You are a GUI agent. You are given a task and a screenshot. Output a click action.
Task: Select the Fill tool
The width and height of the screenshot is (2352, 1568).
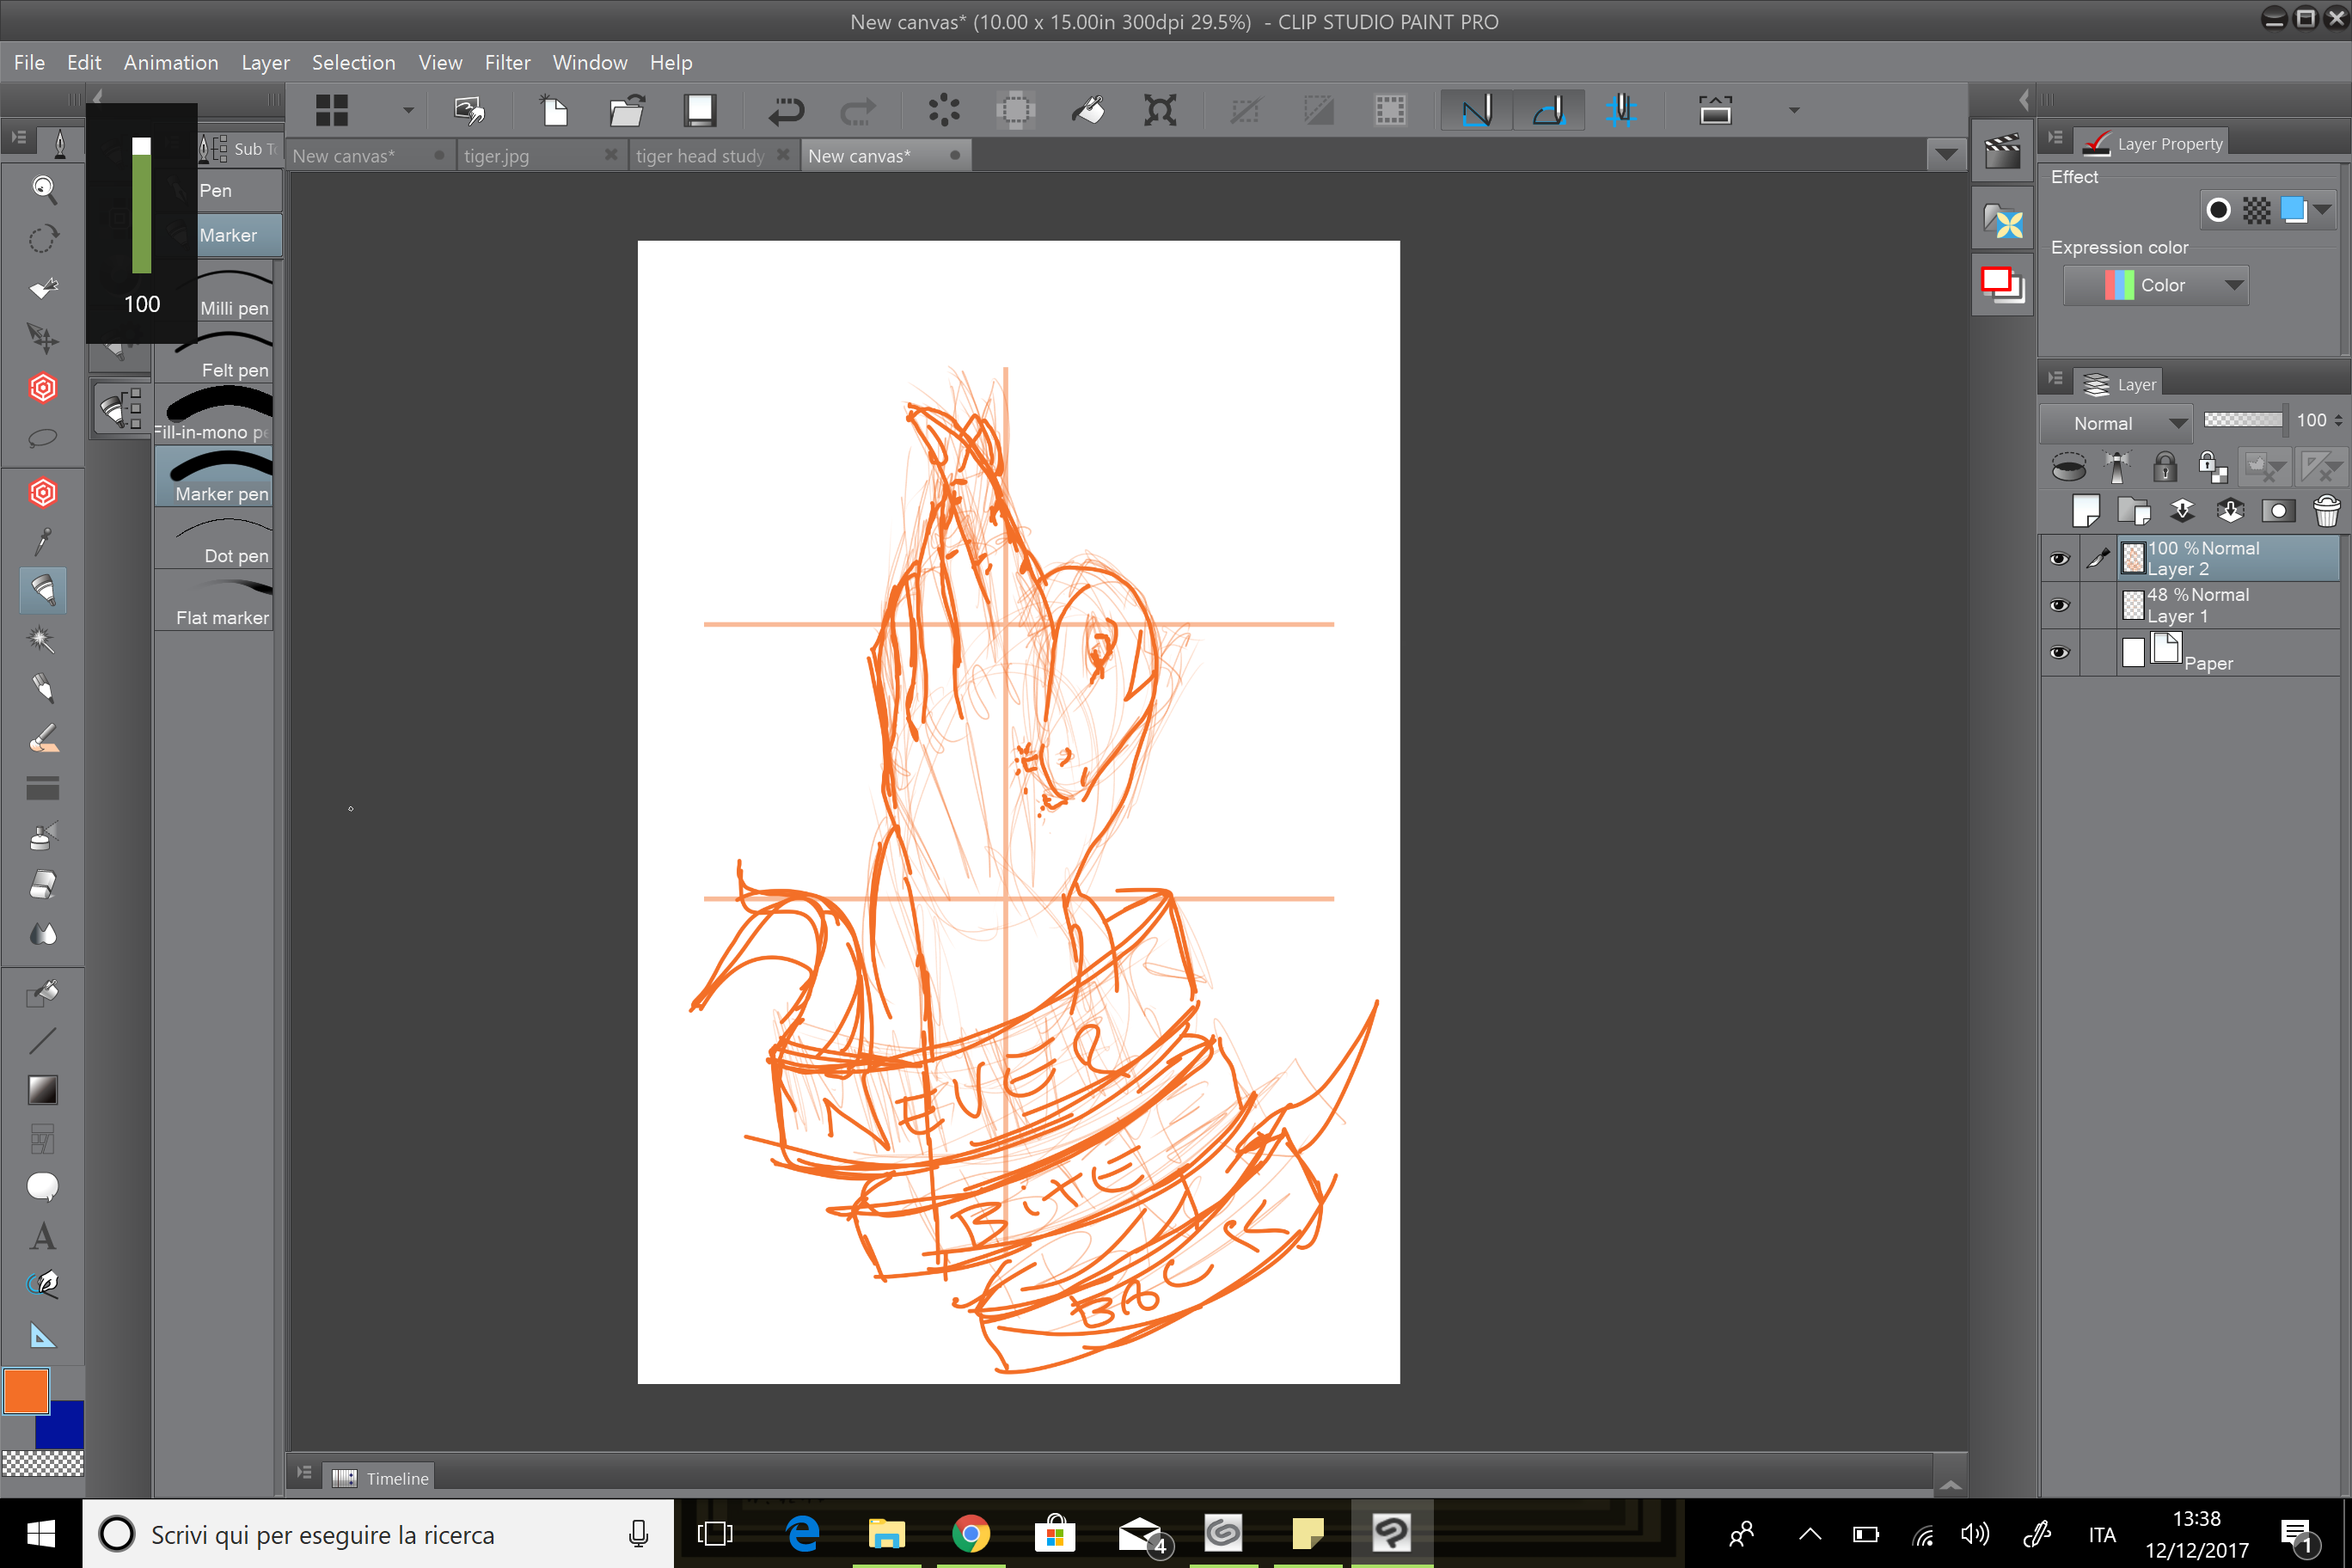[44, 993]
